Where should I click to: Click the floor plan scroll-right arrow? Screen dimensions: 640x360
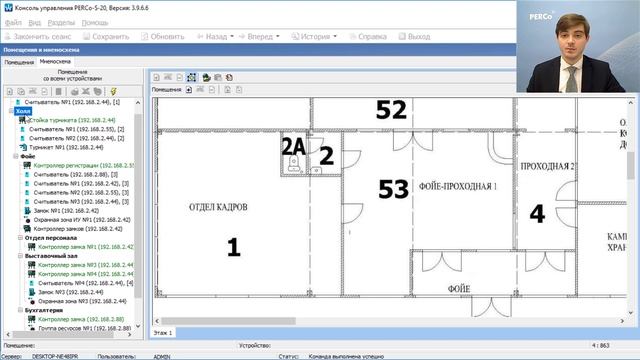[x=622, y=321]
